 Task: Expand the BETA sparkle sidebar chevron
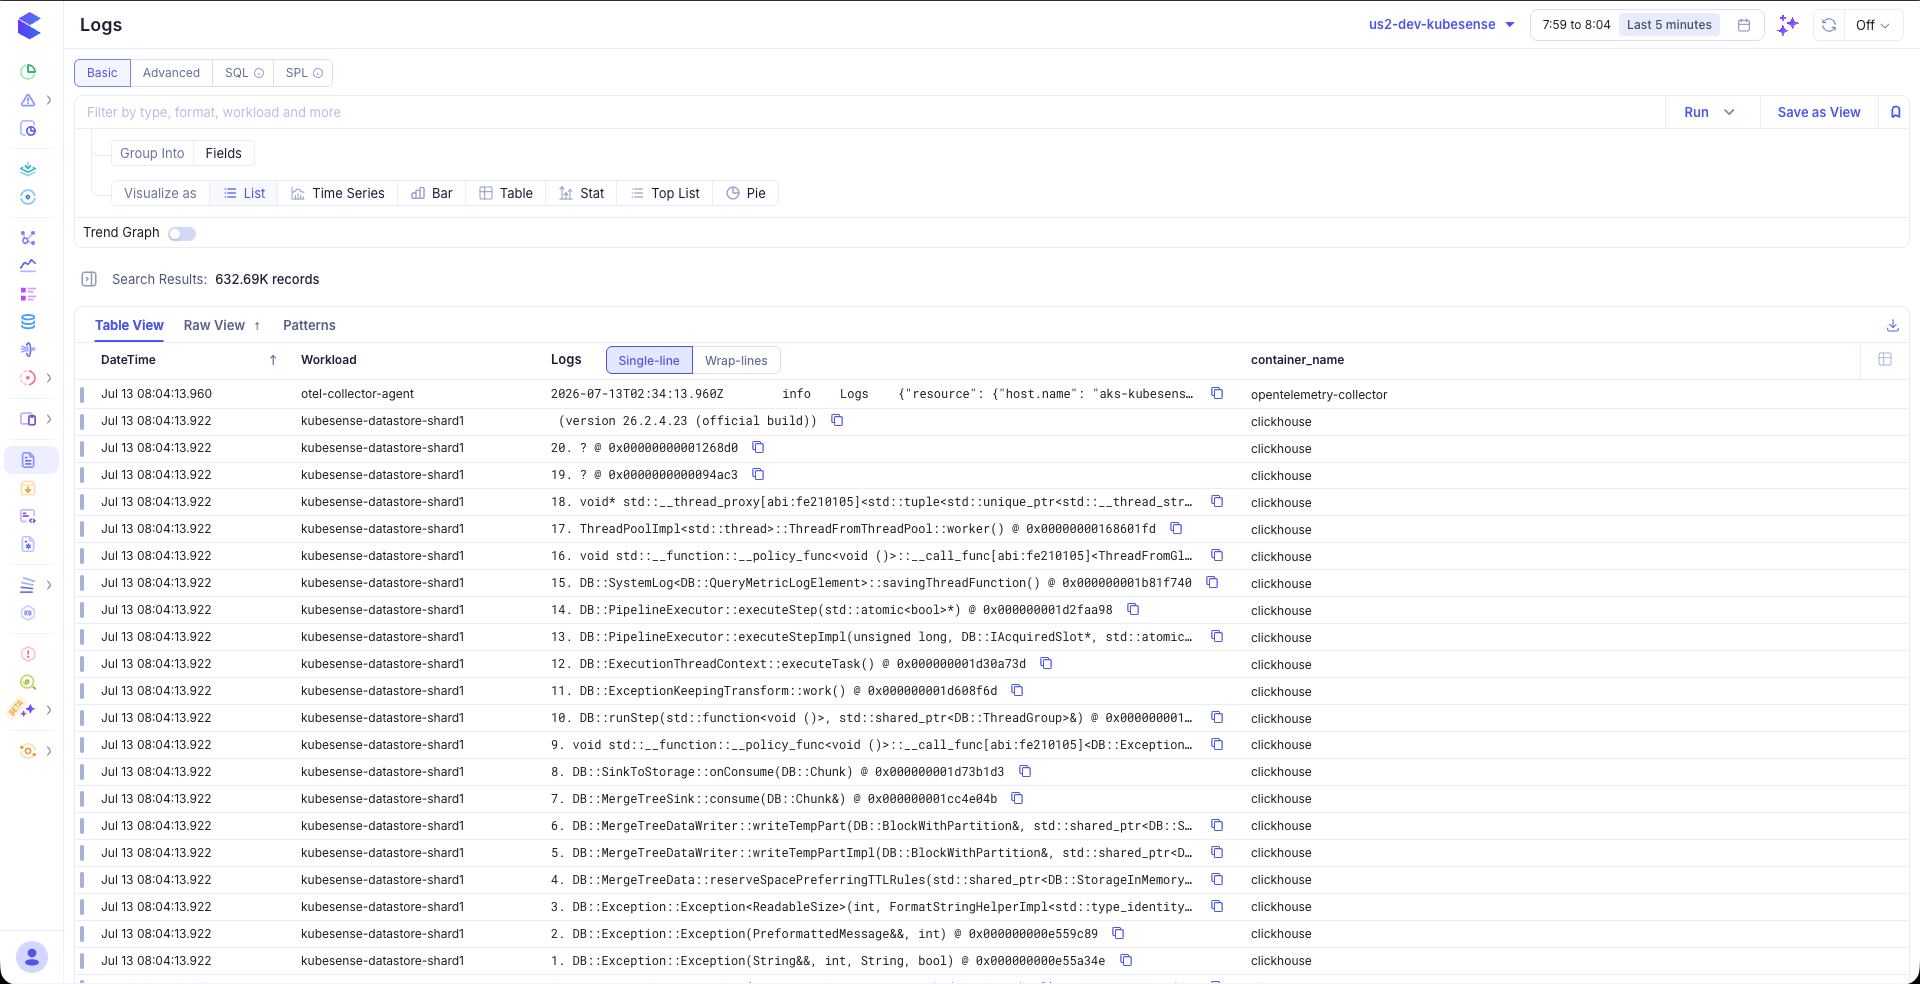coord(49,710)
